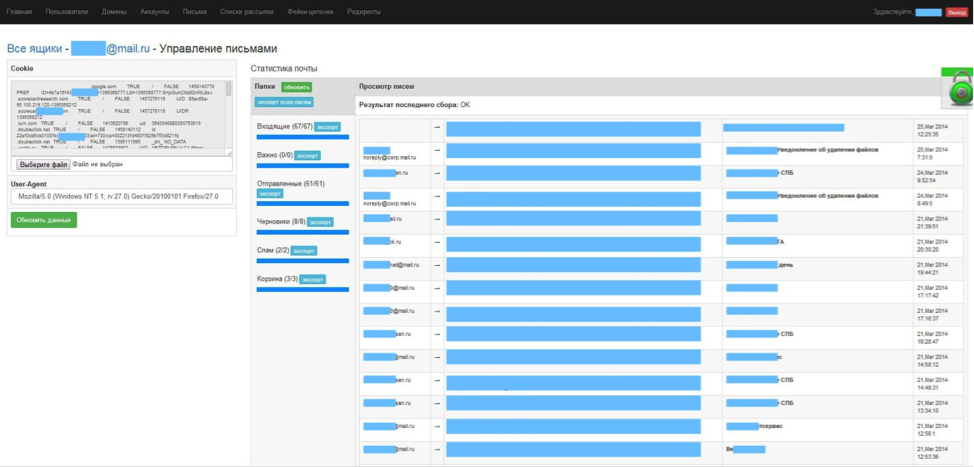Click arrow icon in the 14:49:31 email row
Screen dimensions: 974x467
pos(437,380)
